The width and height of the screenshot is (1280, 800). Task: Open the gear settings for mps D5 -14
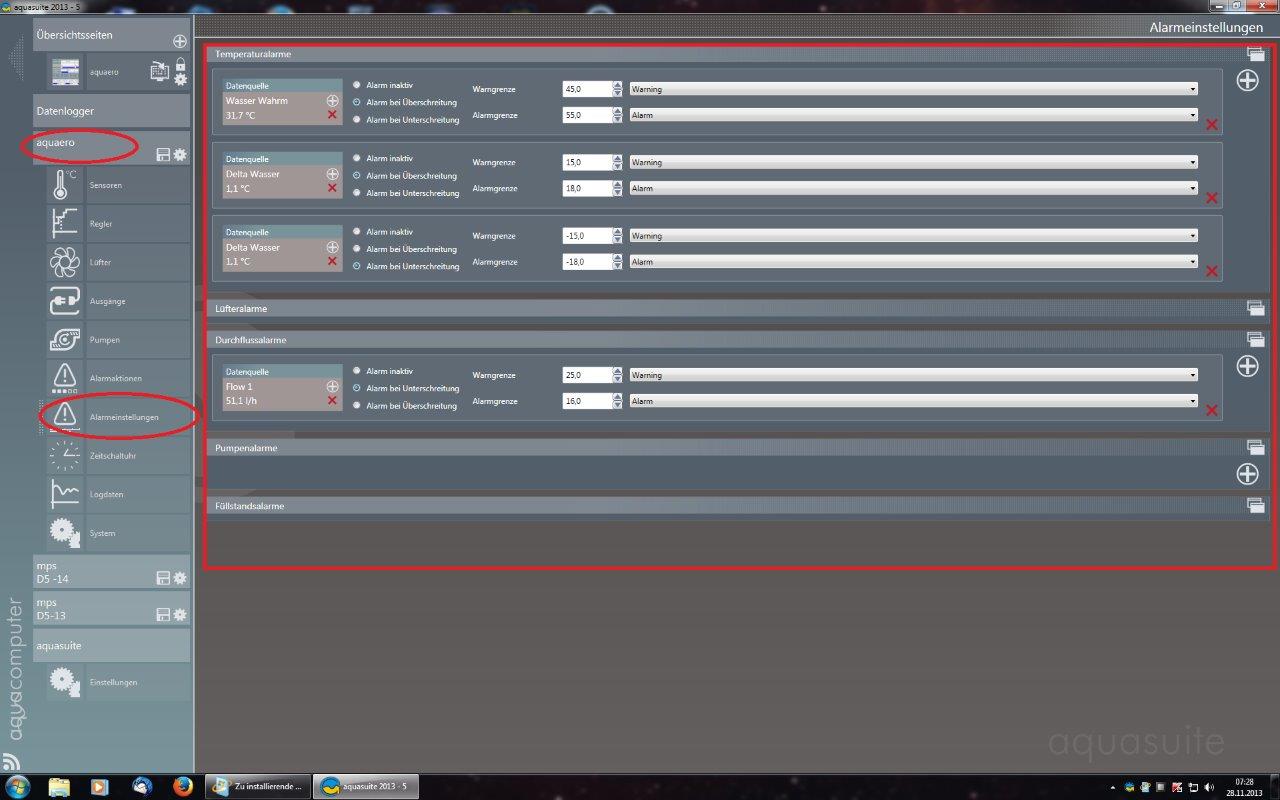pos(180,578)
